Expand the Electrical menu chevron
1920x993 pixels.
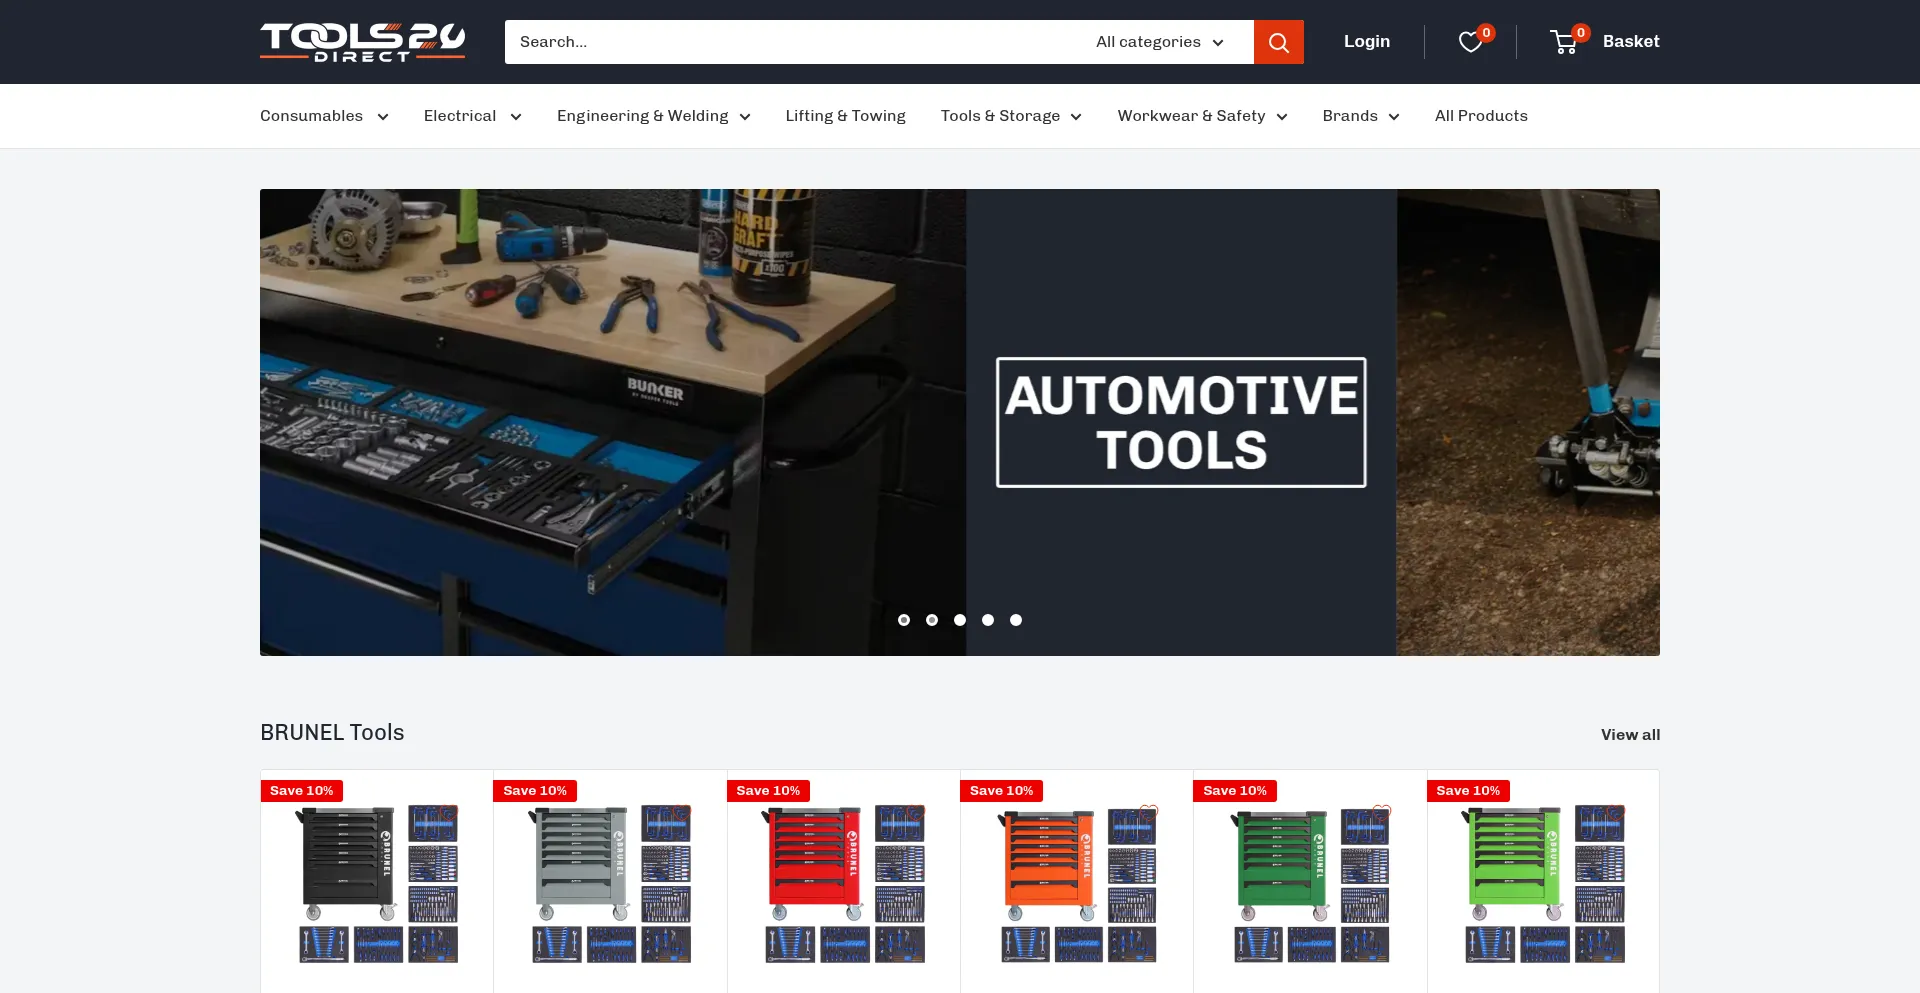pos(515,117)
